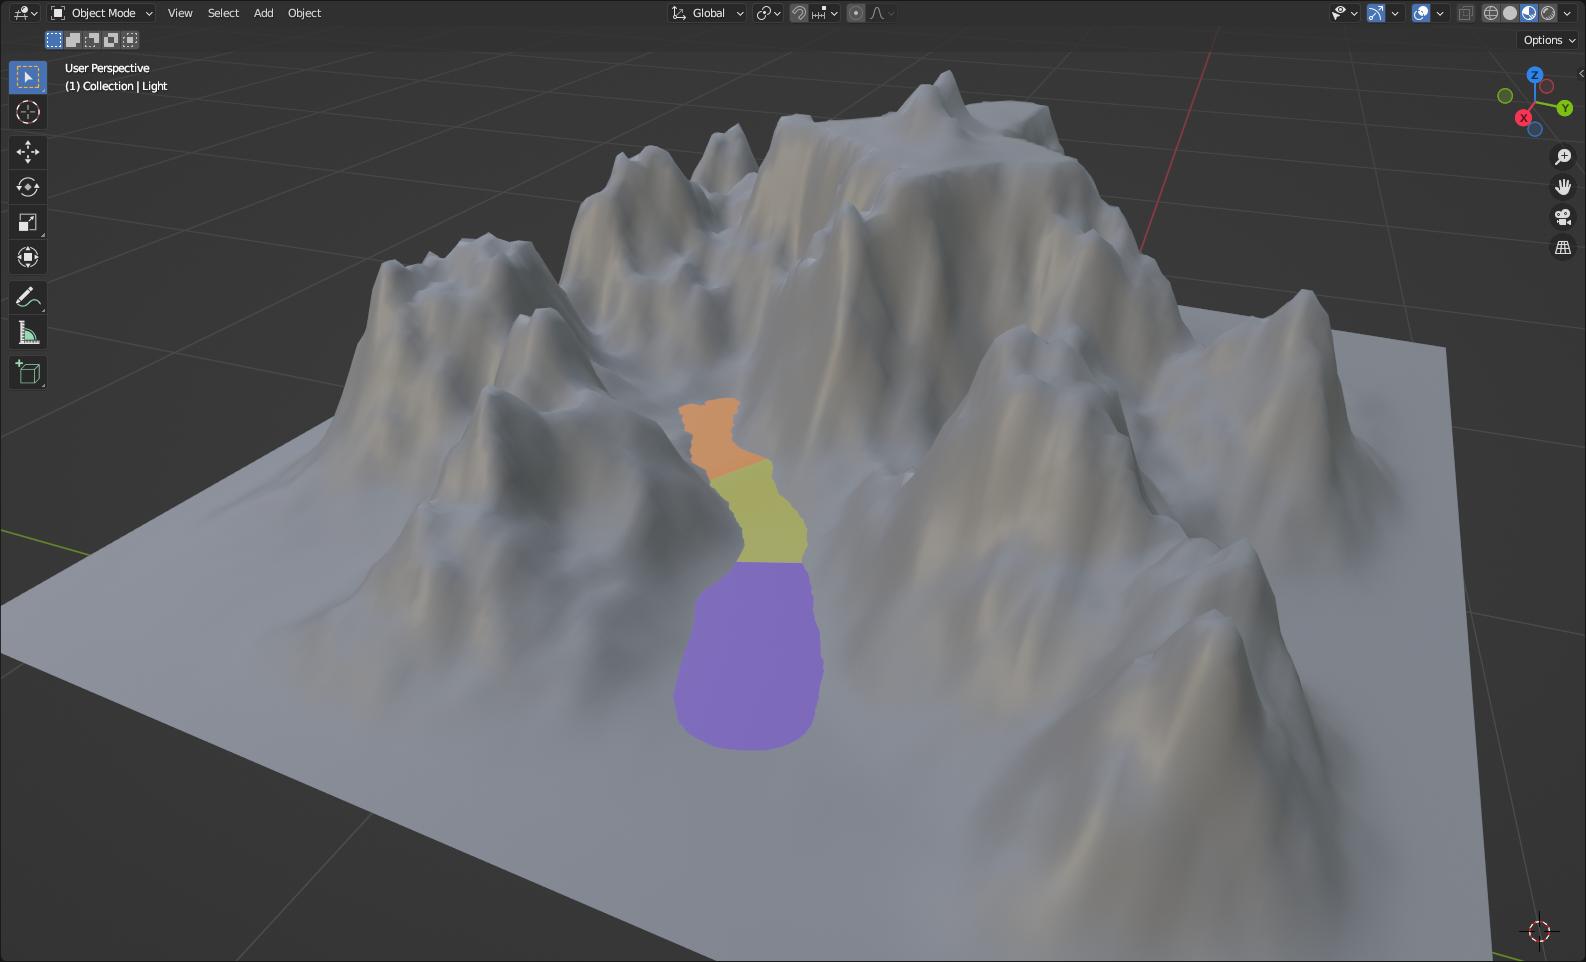Toggle proportional editing button

856,13
